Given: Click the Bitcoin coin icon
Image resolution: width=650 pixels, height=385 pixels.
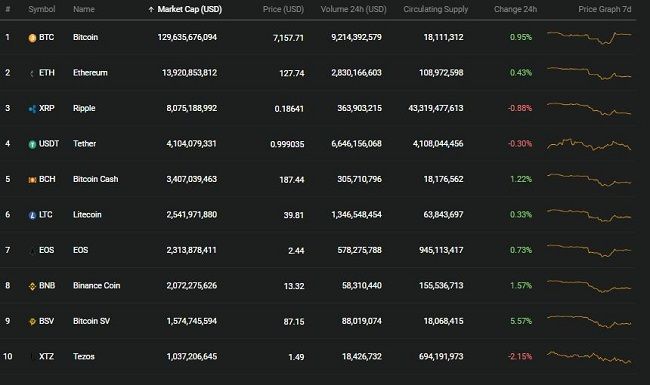Looking at the screenshot, I should coord(32,38).
